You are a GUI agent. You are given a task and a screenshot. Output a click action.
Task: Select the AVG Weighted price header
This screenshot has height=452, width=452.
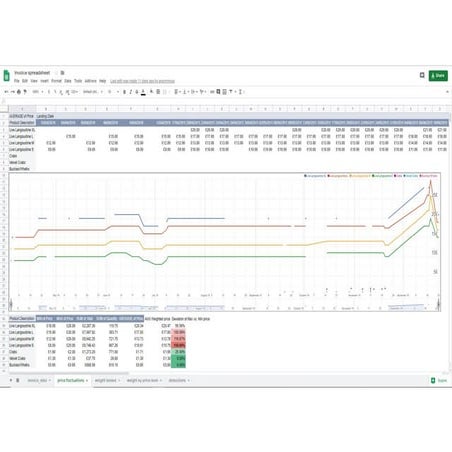click(158, 319)
